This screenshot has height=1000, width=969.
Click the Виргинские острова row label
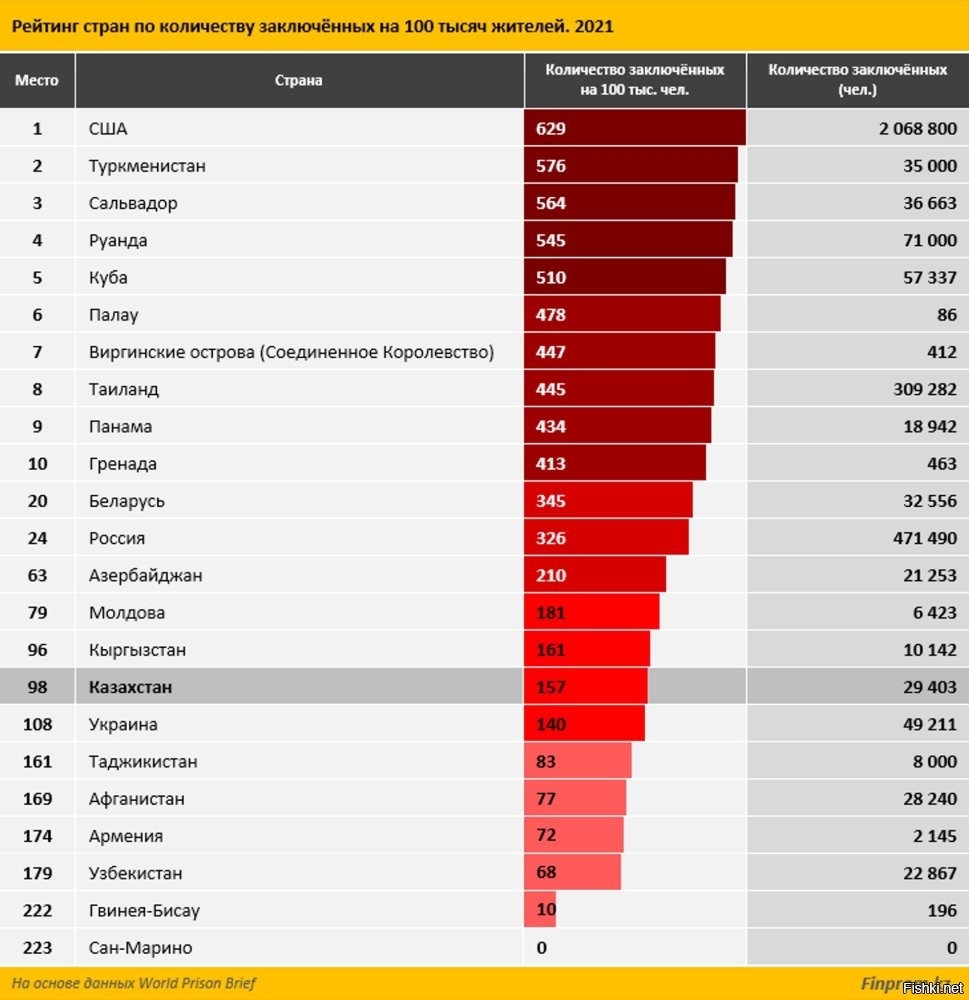(x=292, y=352)
